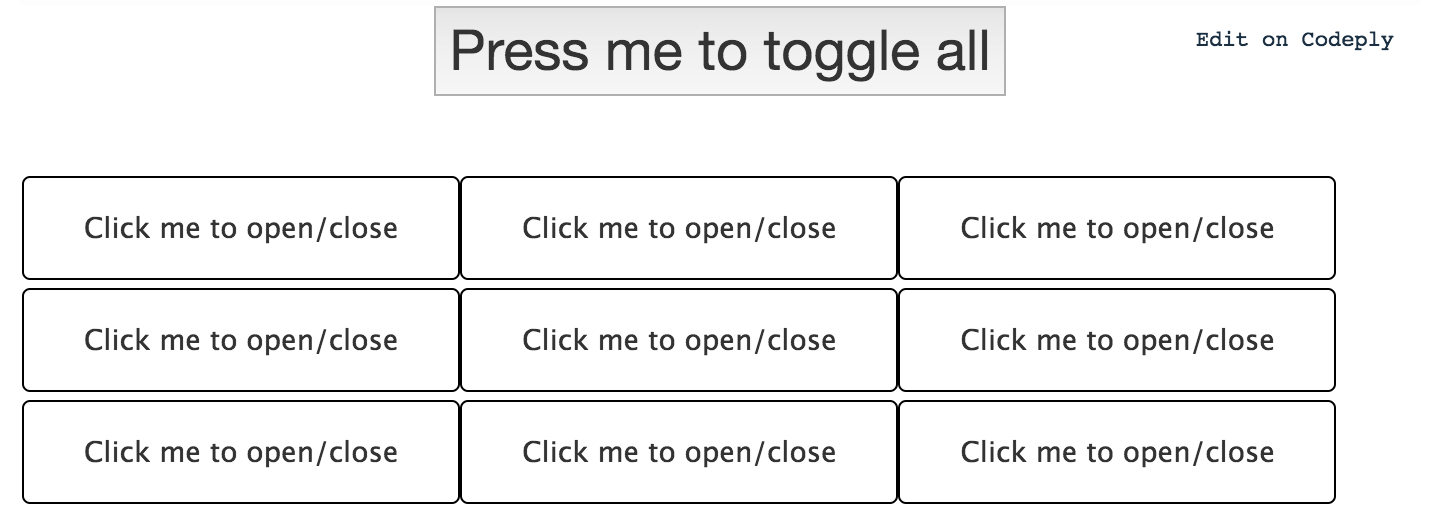Expand the first panel in the top row

(241, 228)
